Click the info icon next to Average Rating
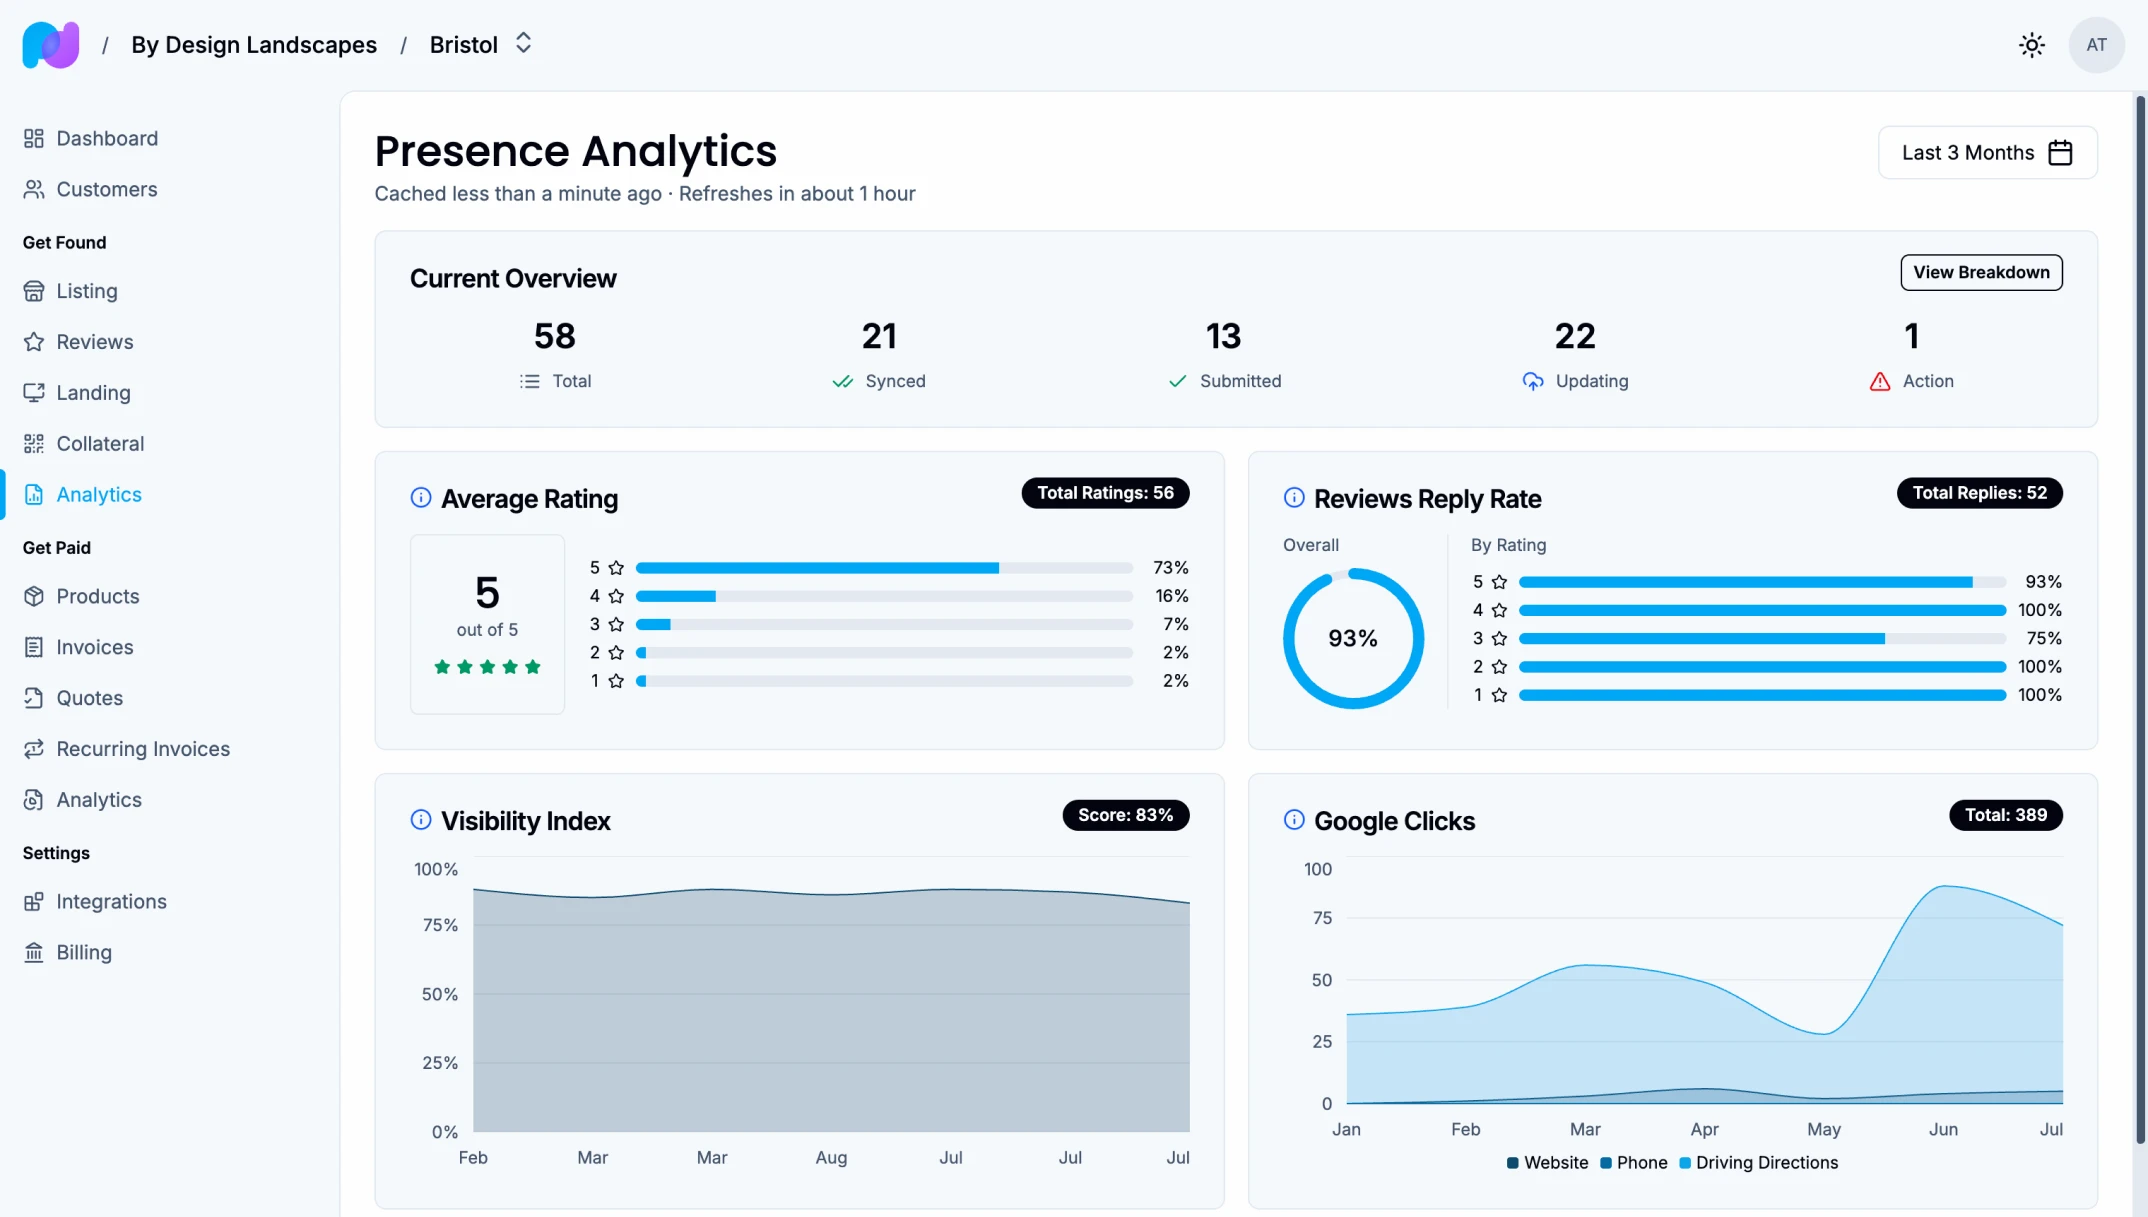2148x1217 pixels. click(x=421, y=497)
